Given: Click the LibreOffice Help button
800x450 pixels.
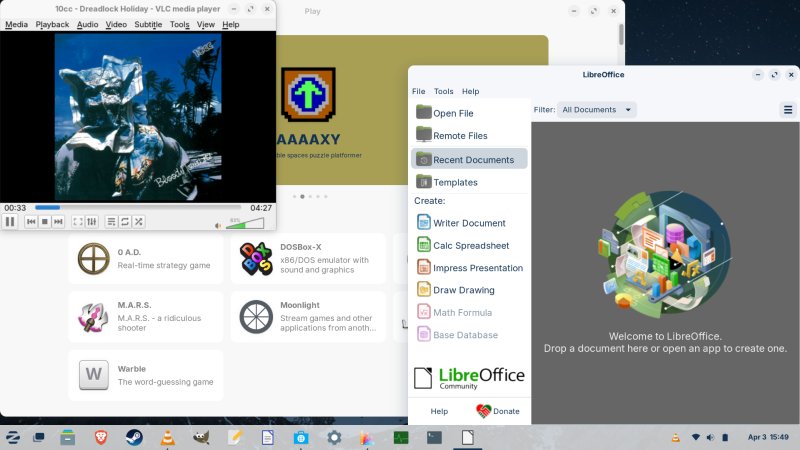Looking at the screenshot, I should click(439, 411).
